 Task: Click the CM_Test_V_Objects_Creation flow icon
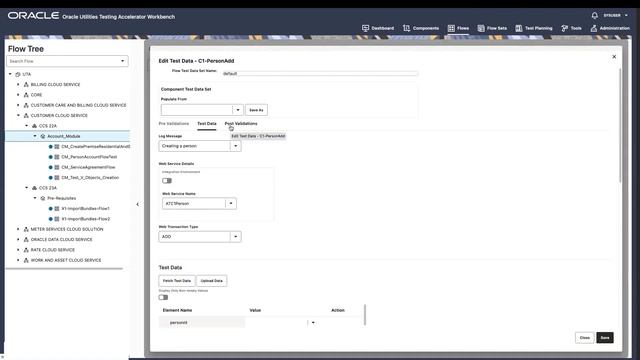(x=57, y=178)
